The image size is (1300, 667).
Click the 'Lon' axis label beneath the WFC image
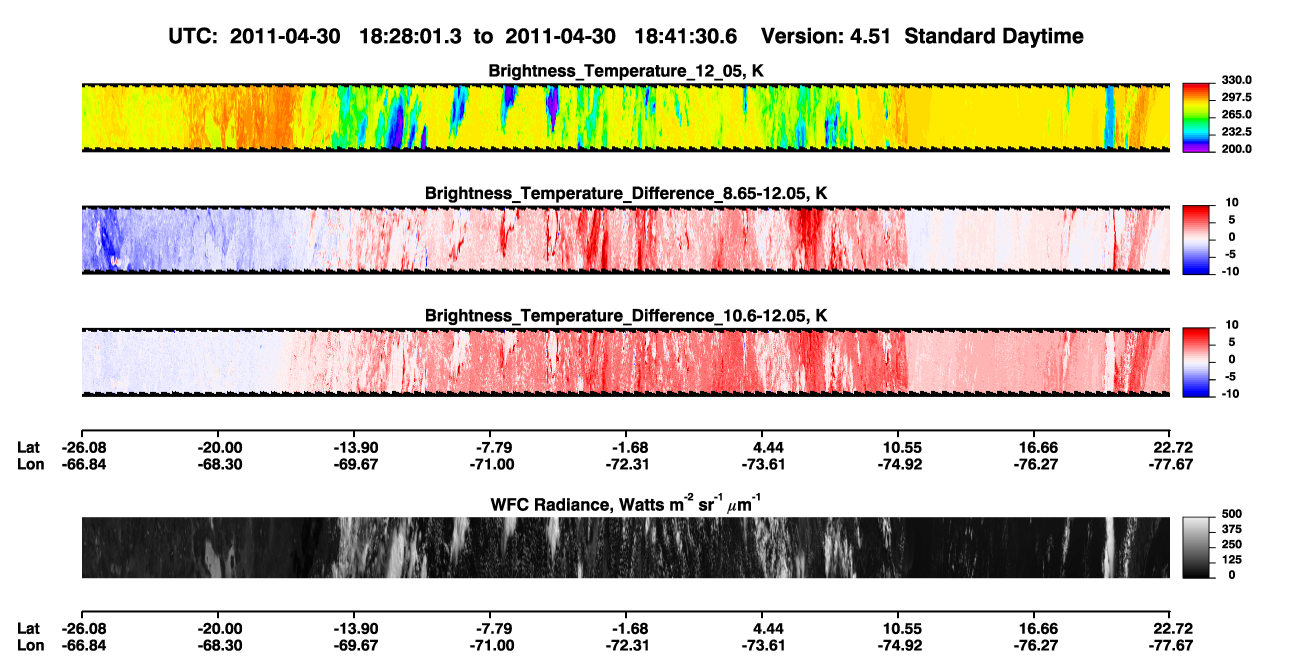tap(29, 645)
